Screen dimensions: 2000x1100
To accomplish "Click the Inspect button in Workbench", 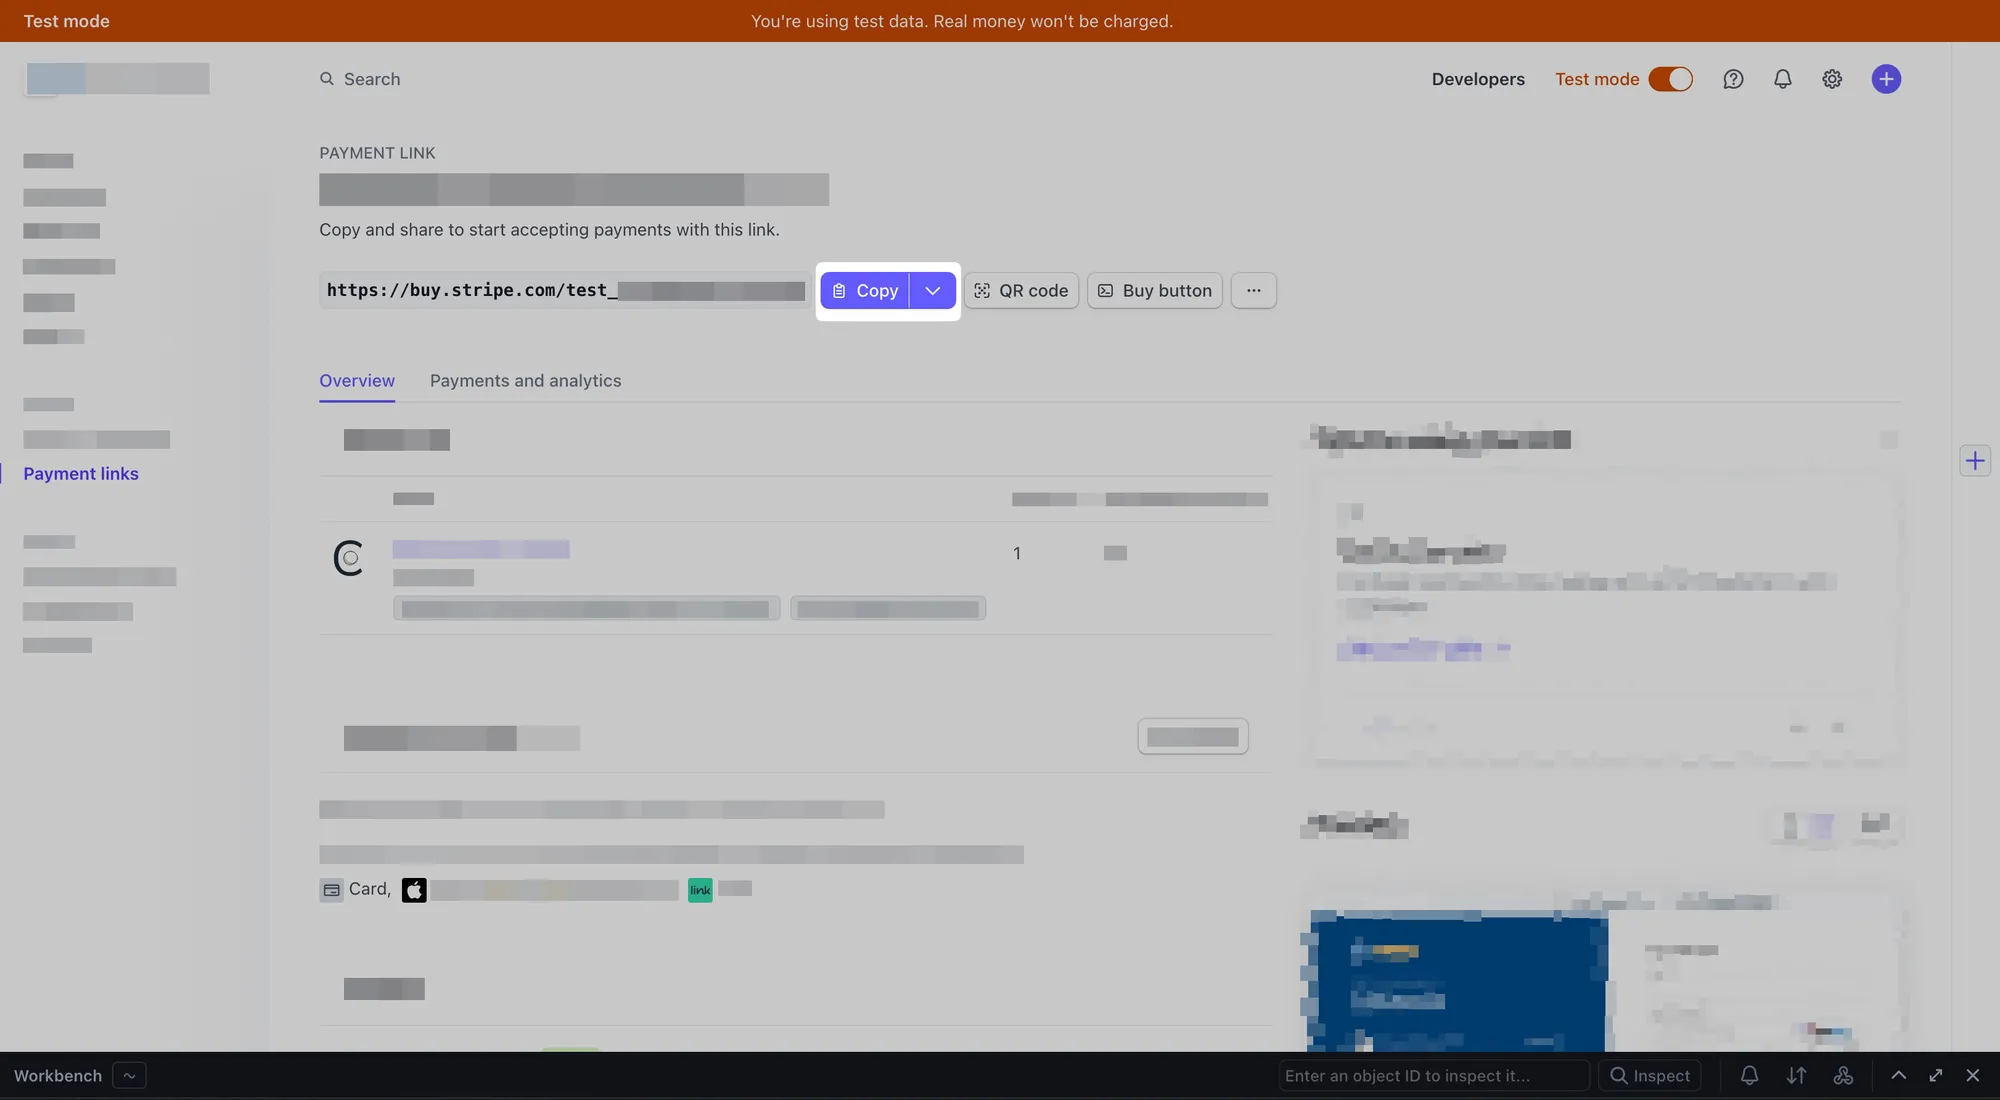I will point(1650,1076).
